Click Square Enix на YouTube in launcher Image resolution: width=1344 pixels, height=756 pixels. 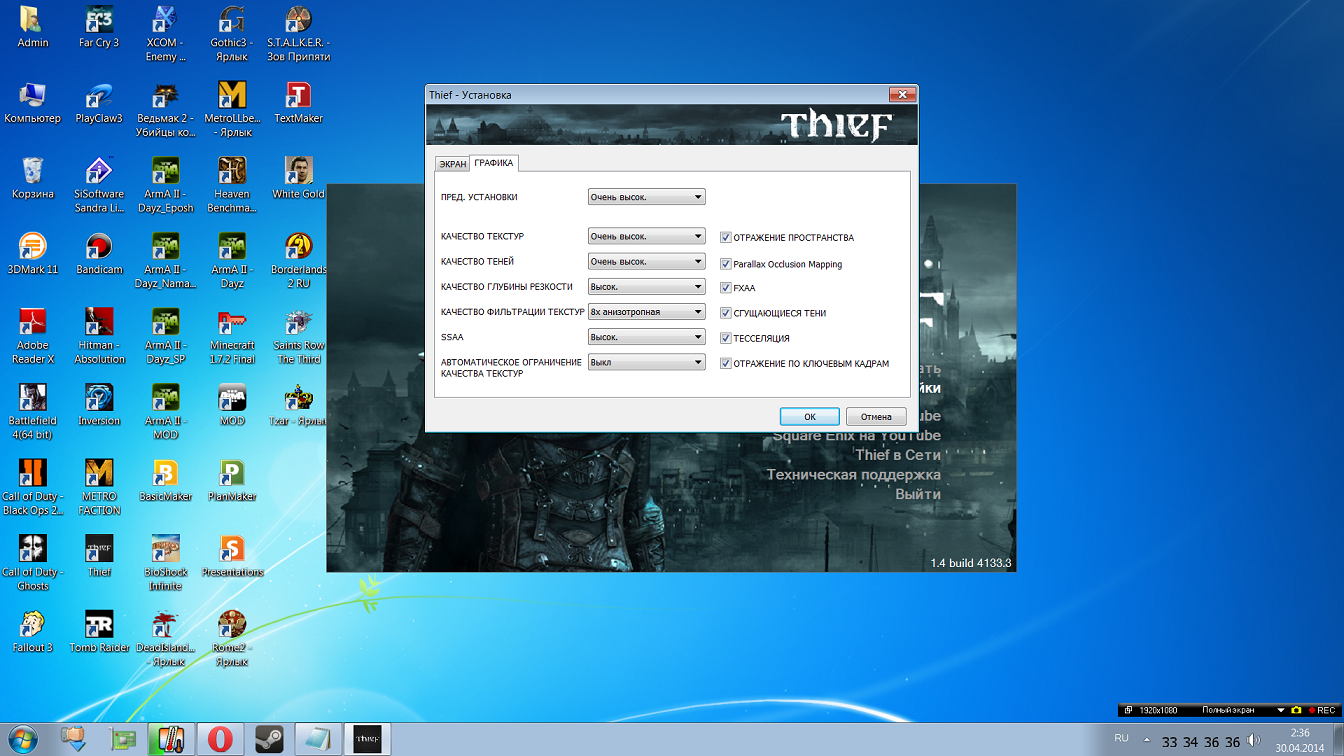click(x=857, y=436)
